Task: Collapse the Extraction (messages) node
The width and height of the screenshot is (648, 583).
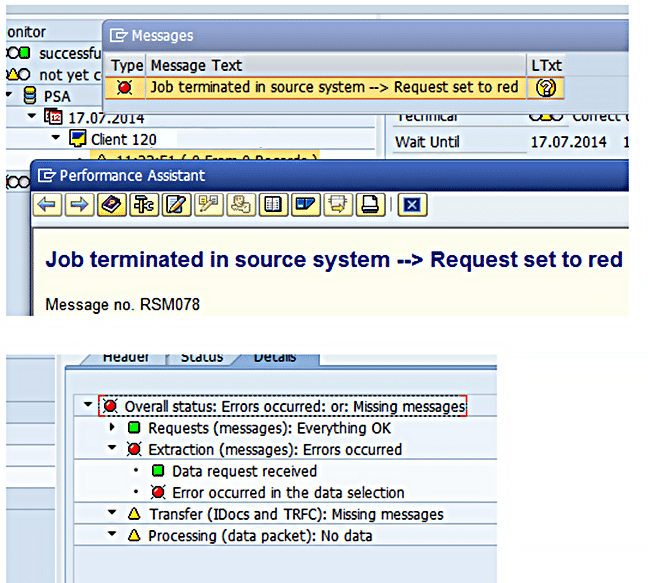Action: [112, 447]
